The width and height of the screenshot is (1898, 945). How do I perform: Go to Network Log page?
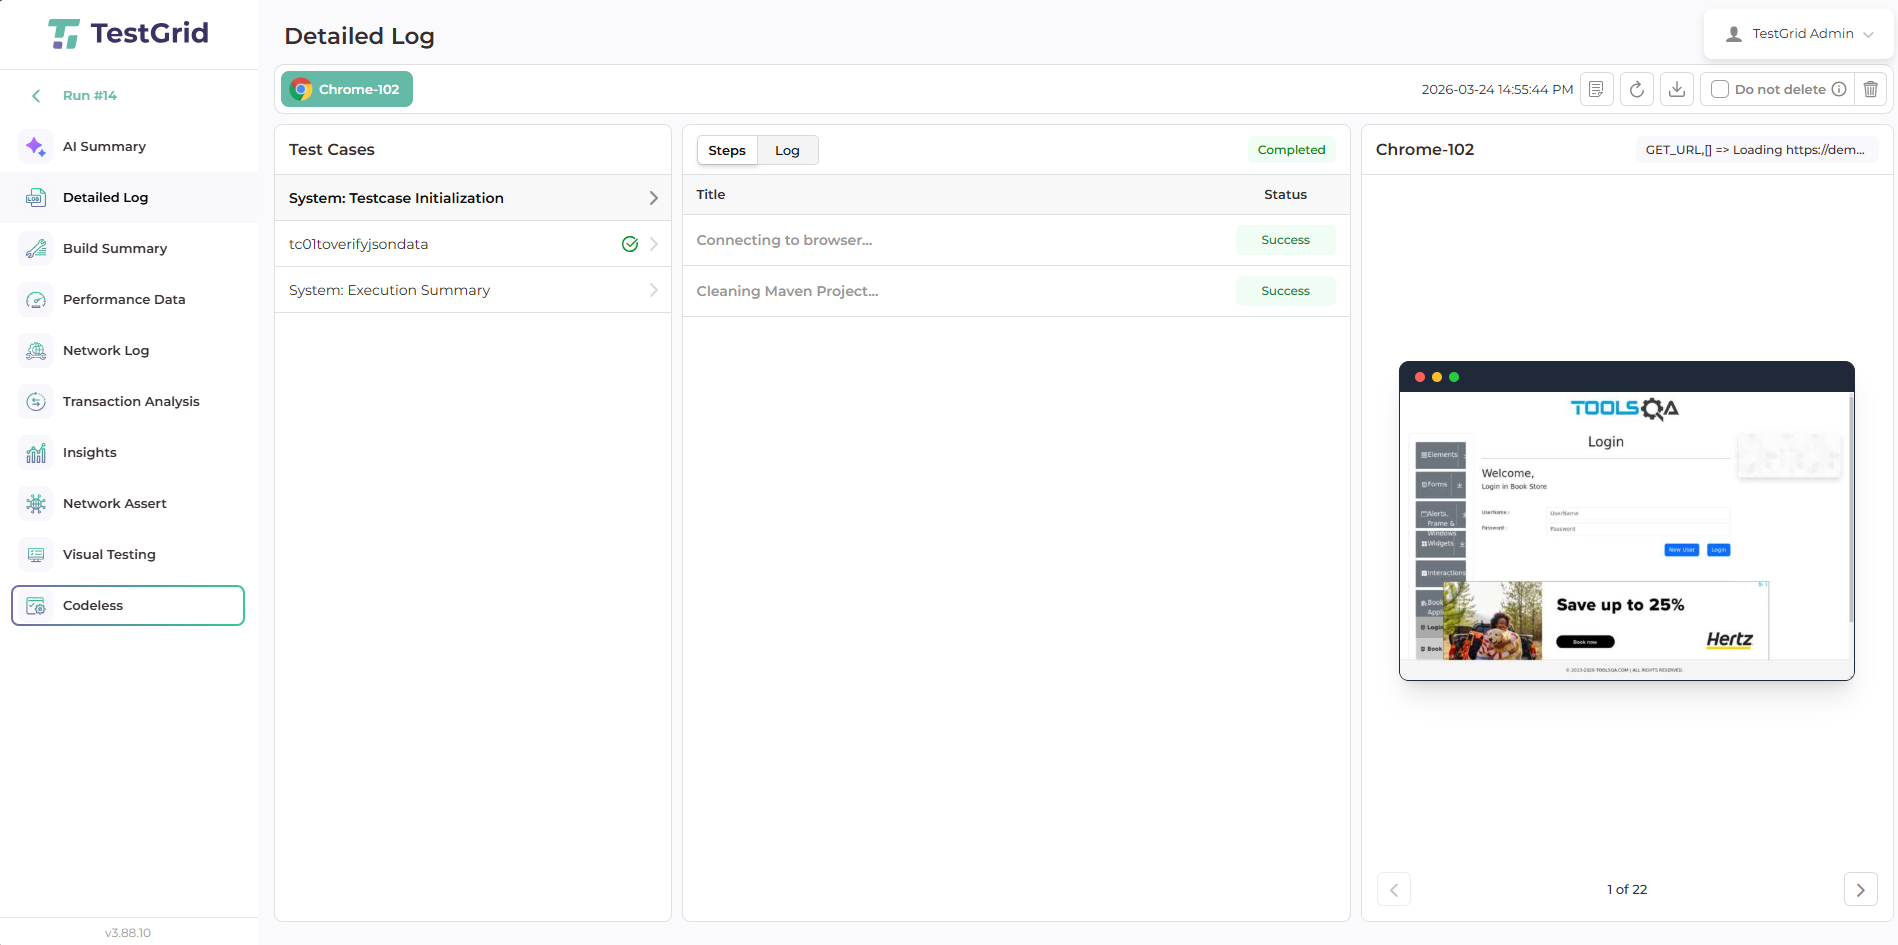[x=106, y=351]
